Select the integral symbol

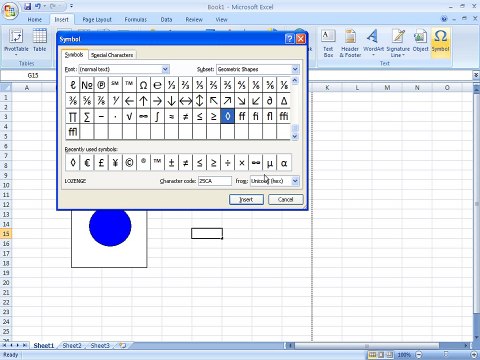[x=157, y=116]
